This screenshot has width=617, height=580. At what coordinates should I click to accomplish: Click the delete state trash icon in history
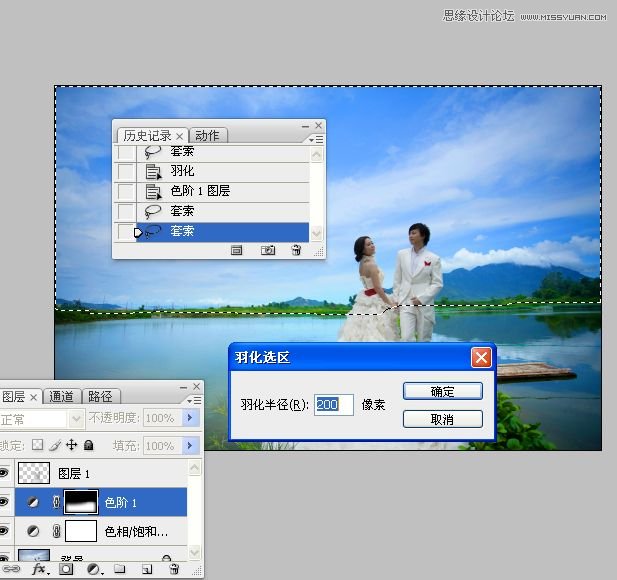tap(296, 250)
